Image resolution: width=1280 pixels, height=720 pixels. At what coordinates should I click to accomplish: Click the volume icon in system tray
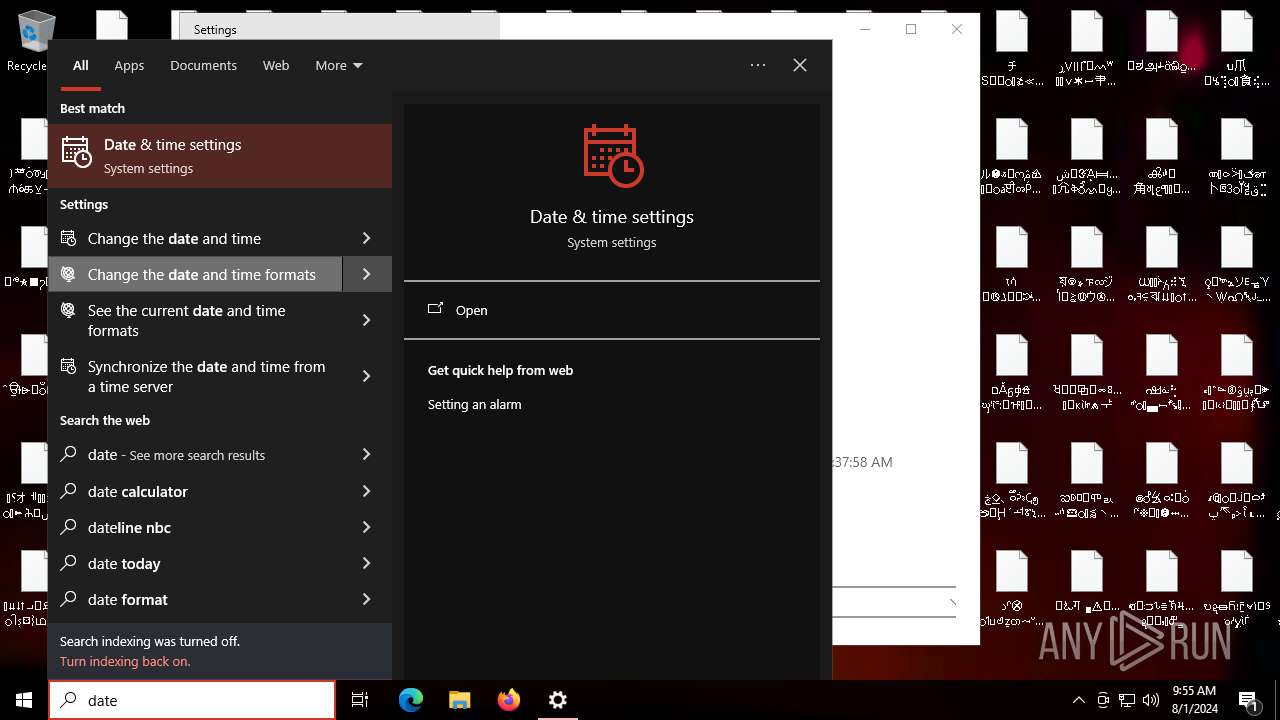(1151, 700)
